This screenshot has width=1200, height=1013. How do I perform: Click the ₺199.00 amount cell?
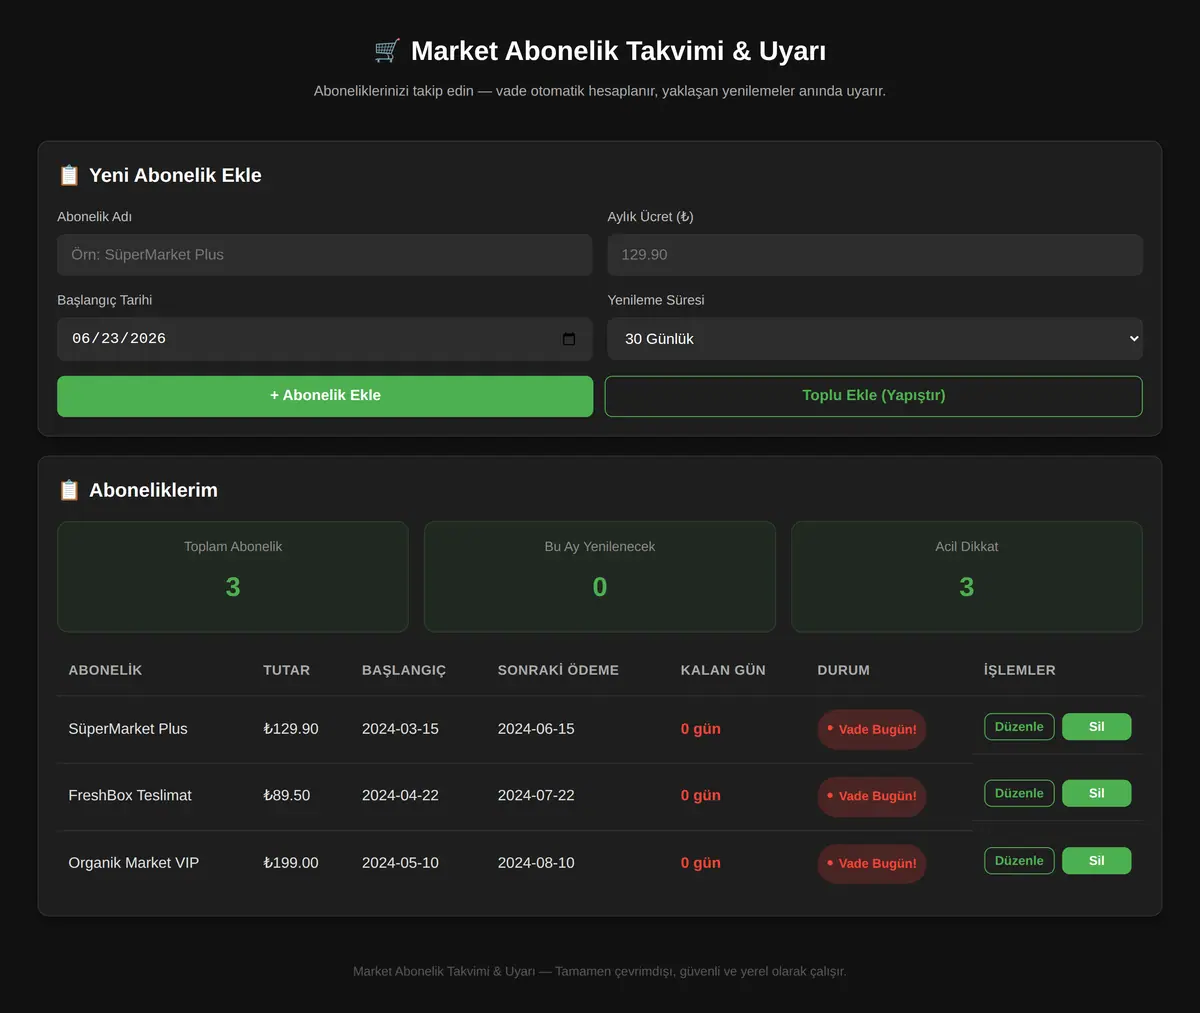291,863
